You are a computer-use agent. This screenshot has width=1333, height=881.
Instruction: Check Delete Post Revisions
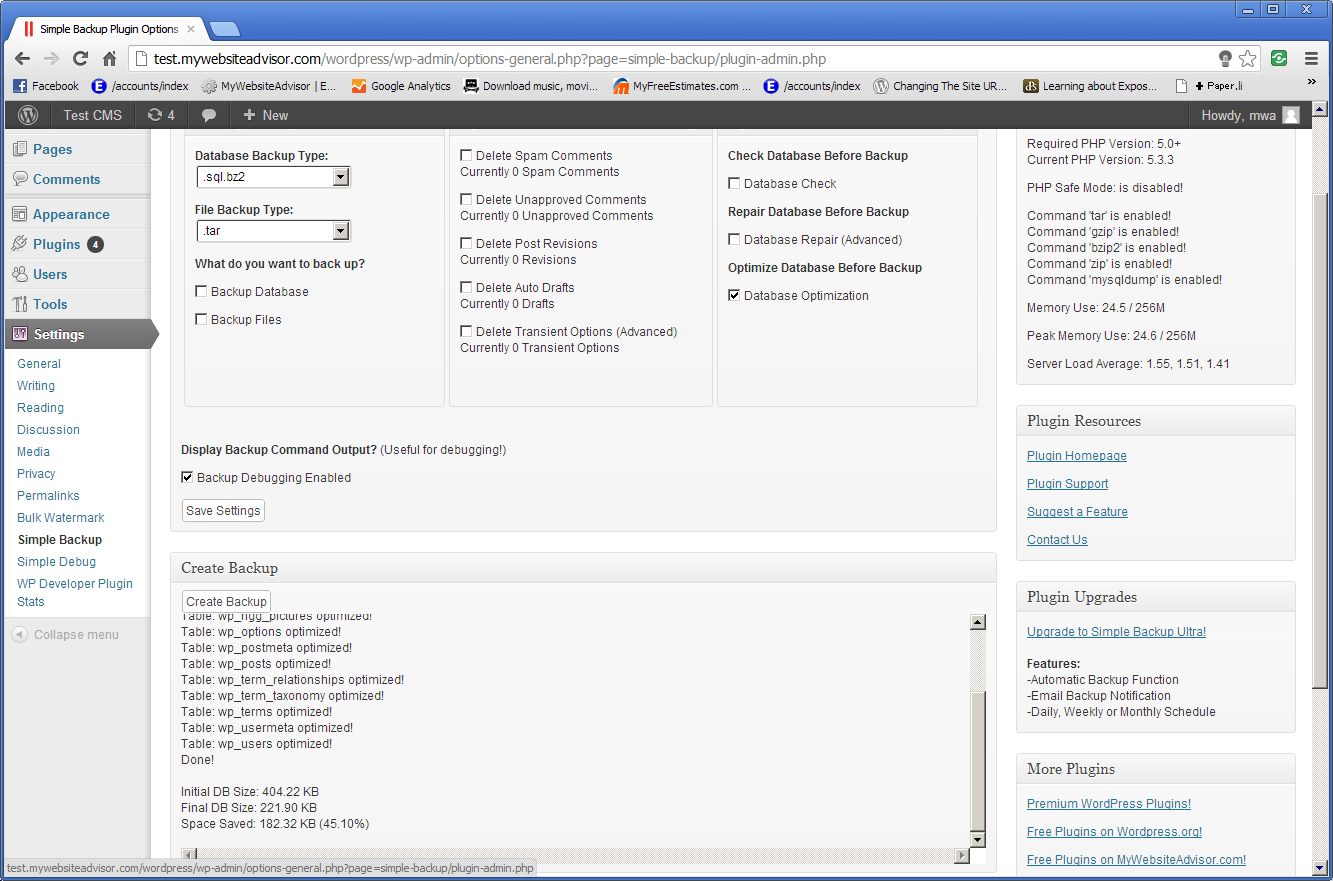tap(466, 244)
